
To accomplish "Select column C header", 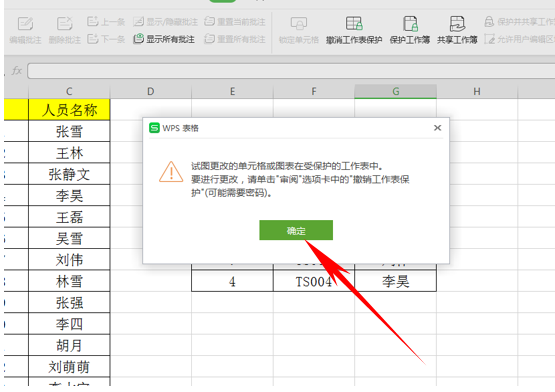I will pos(69,91).
